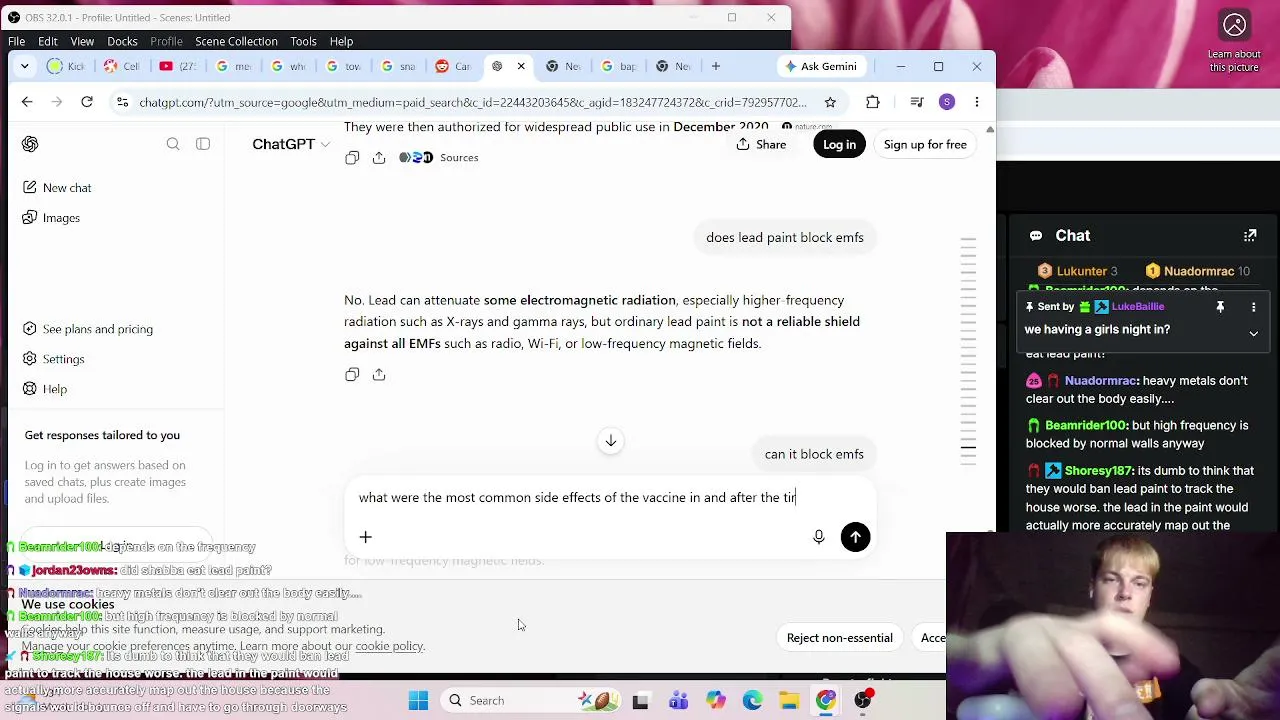Viewport: 1280px width, 720px height.
Task: Bookmark this page with the star icon
Action: 830,102
